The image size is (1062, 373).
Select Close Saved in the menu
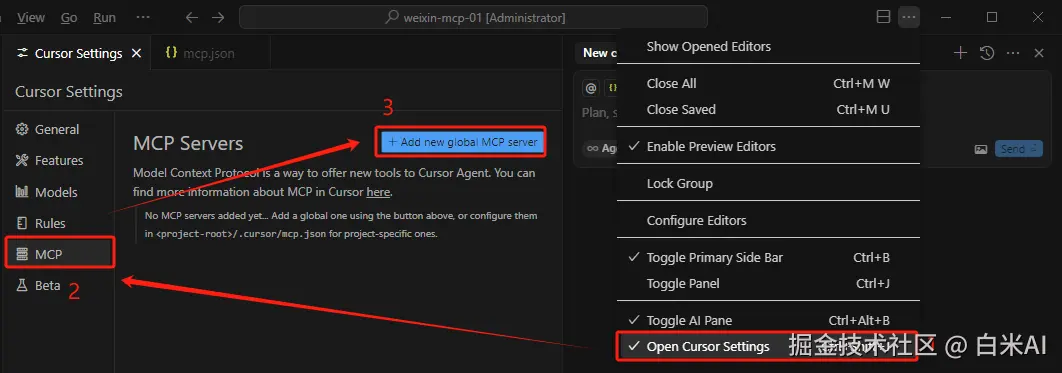[x=769, y=110]
